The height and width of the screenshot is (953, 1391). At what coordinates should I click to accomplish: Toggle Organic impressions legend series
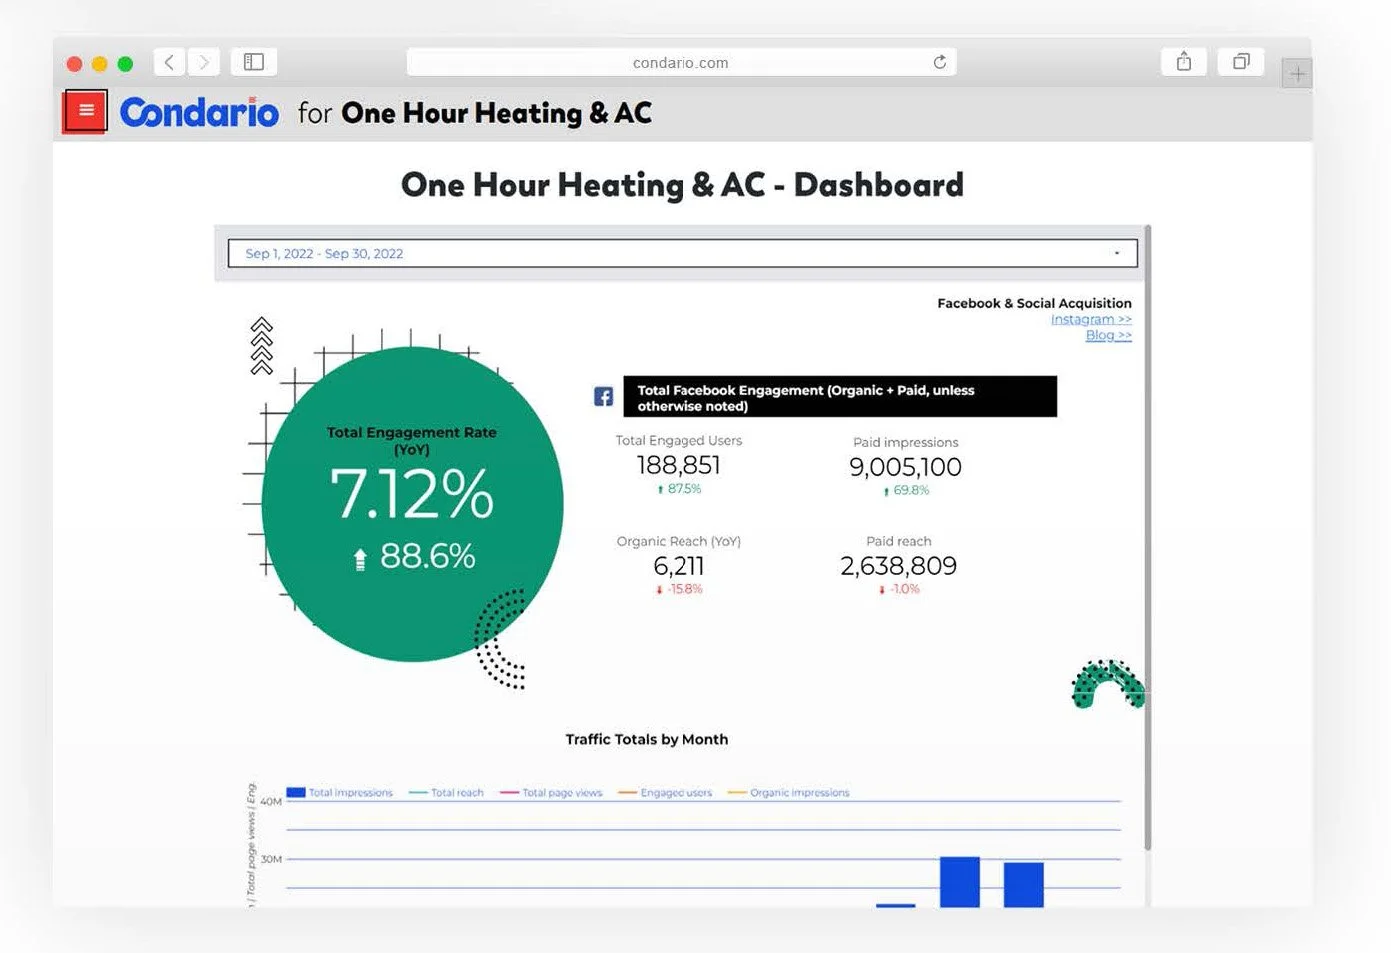click(x=788, y=792)
